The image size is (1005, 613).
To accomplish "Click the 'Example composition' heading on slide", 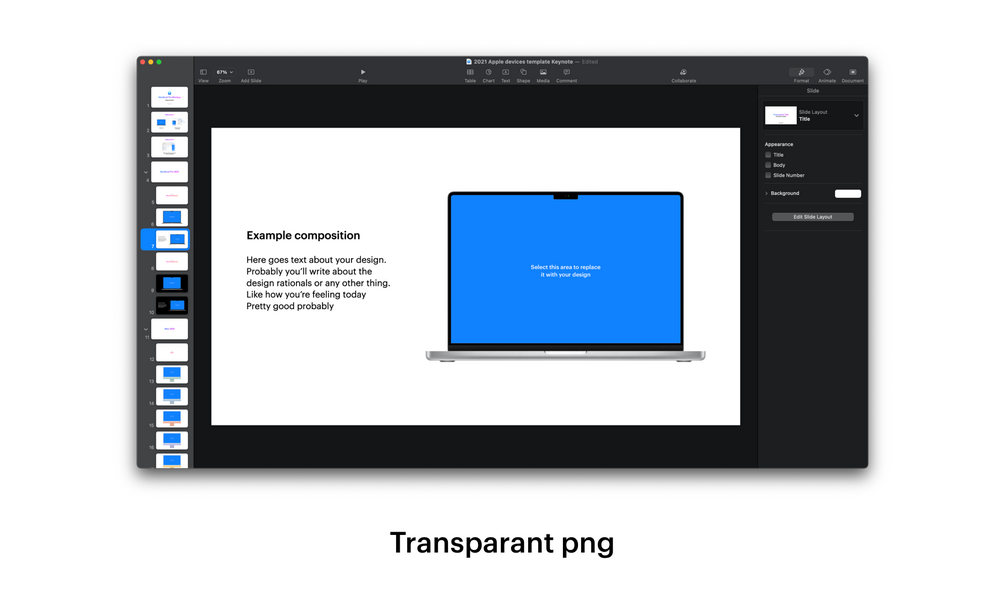I will click(303, 235).
